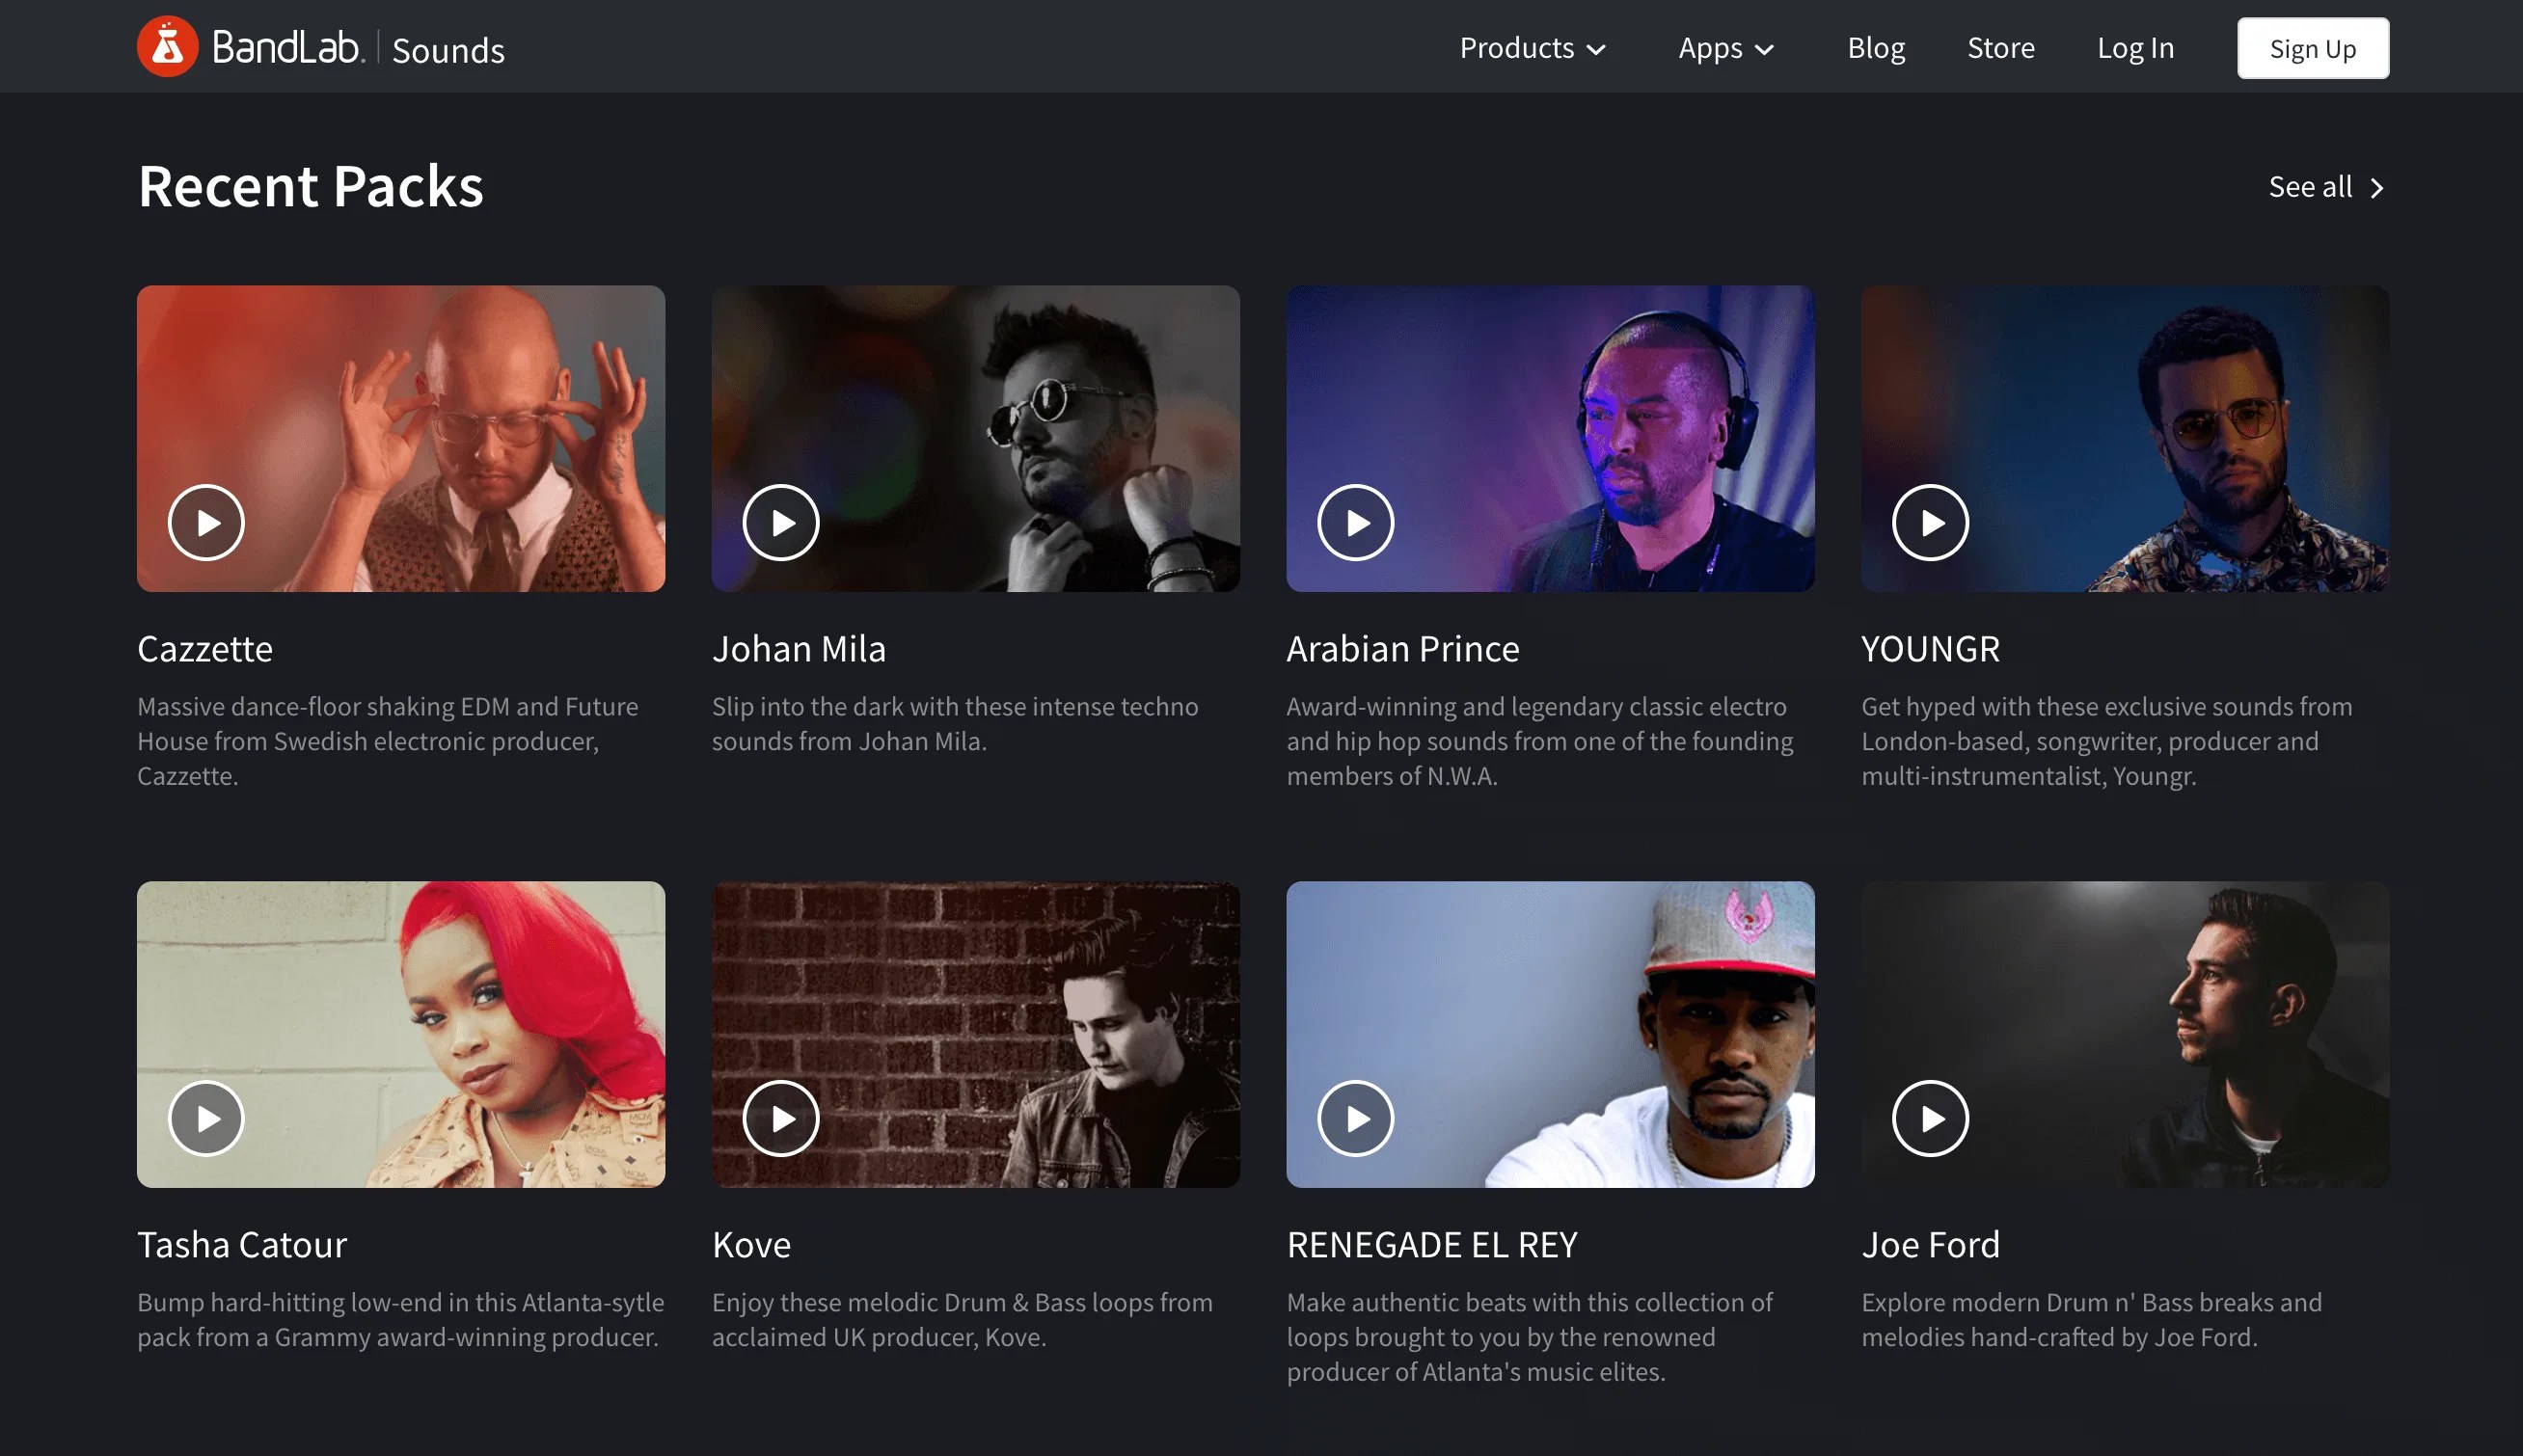The height and width of the screenshot is (1456, 2523).
Task: Play Tasha Catour pack preview
Action: pyautogui.click(x=206, y=1118)
